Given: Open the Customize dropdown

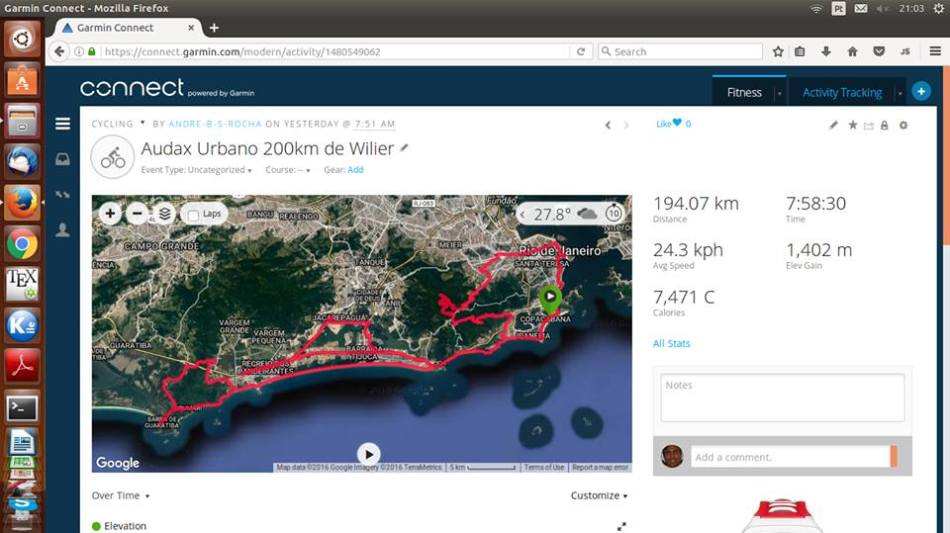Looking at the screenshot, I should (x=599, y=495).
